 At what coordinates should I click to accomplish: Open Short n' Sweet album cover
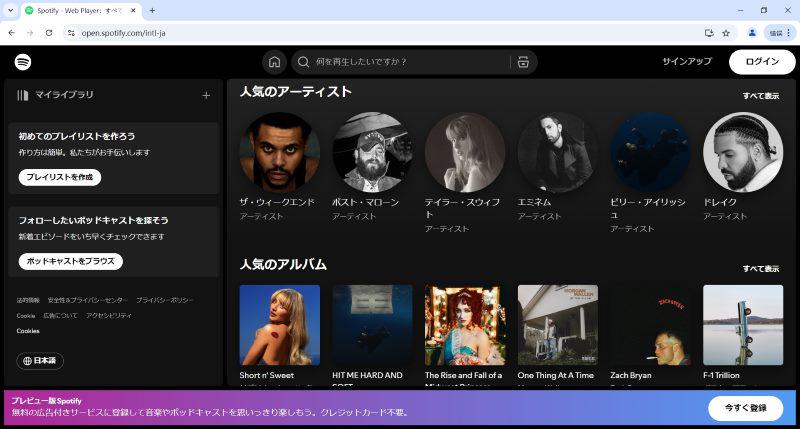click(x=280, y=325)
